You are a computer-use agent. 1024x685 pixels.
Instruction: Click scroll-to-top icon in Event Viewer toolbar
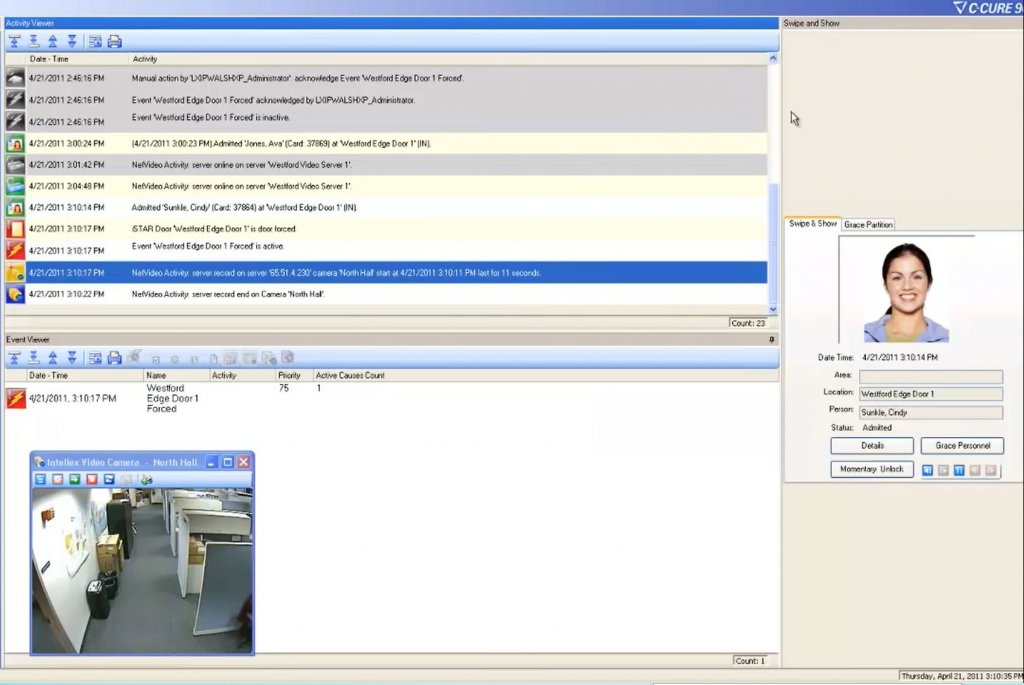click(x=14, y=358)
